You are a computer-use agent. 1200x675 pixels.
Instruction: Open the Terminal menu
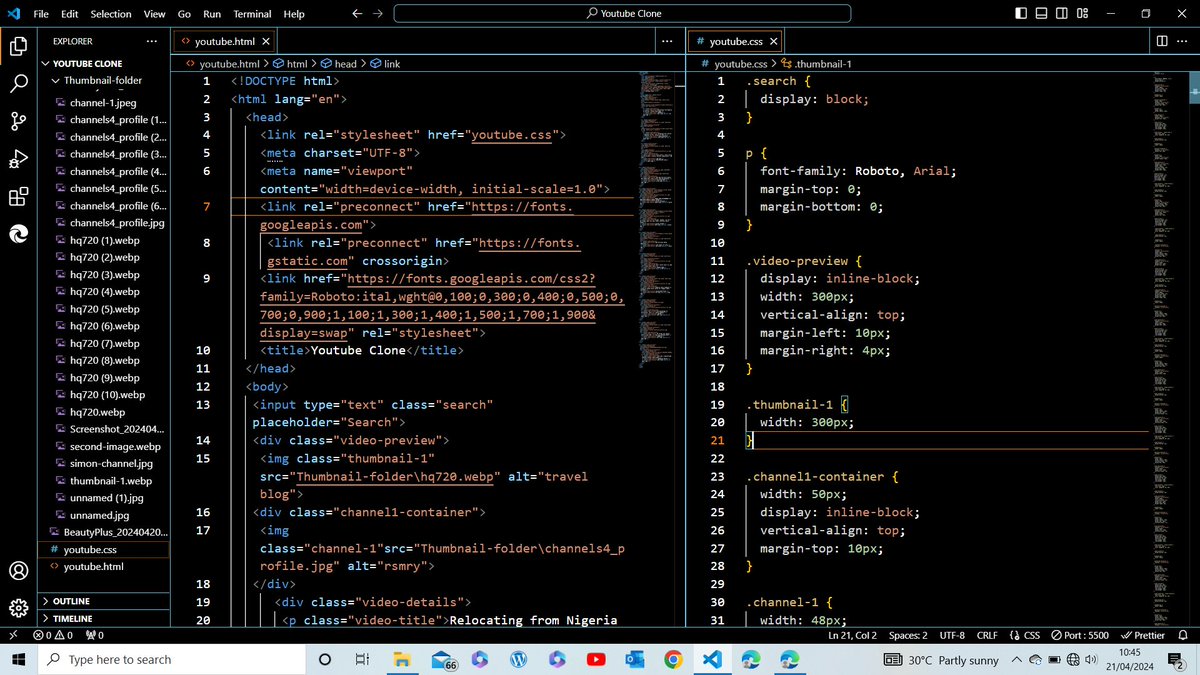click(252, 14)
